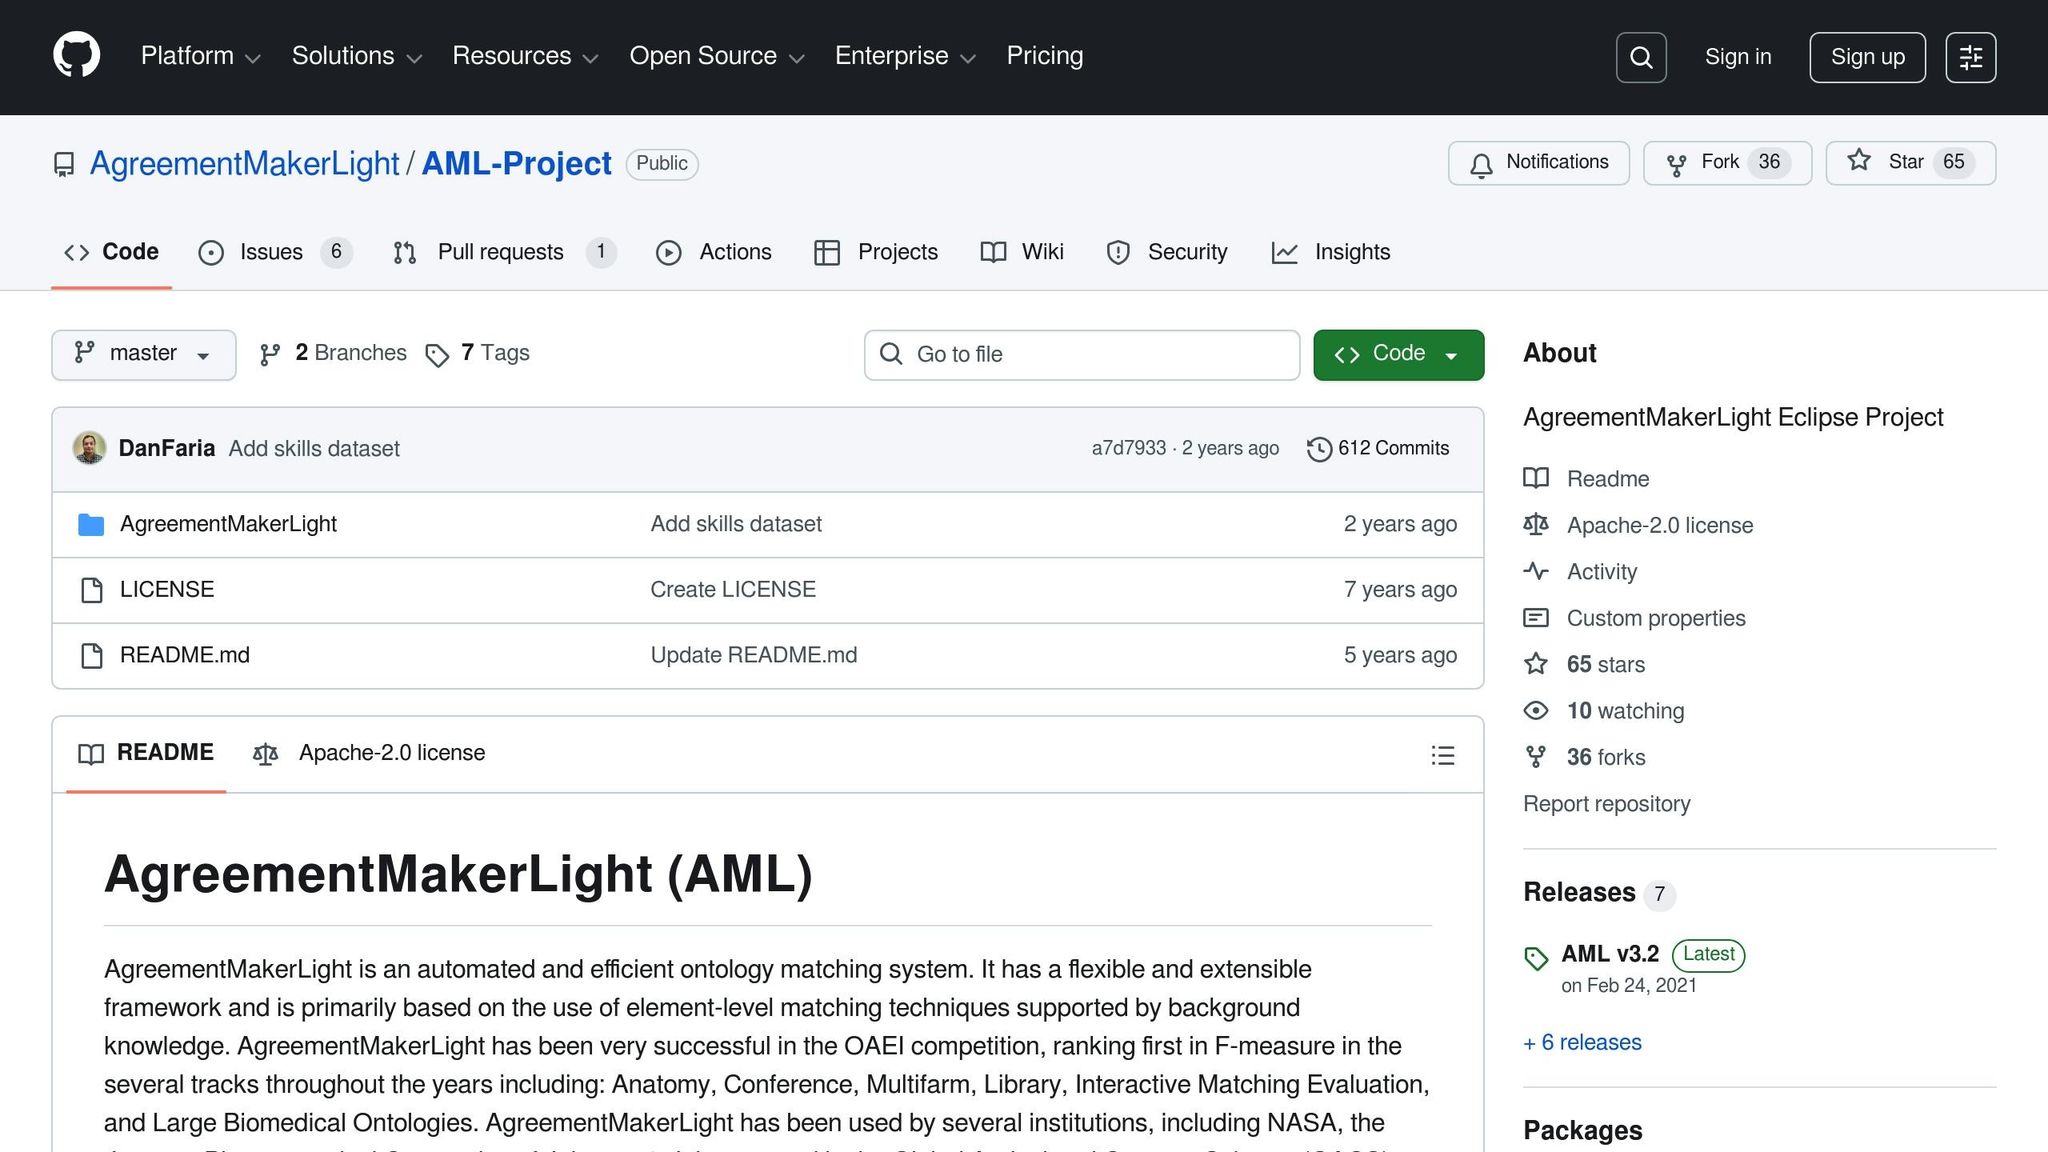Click DanFaria's profile avatar

tap(89, 448)
